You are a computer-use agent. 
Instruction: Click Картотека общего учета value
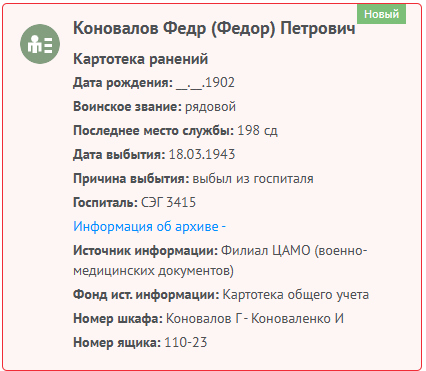(x=296, y=295)
